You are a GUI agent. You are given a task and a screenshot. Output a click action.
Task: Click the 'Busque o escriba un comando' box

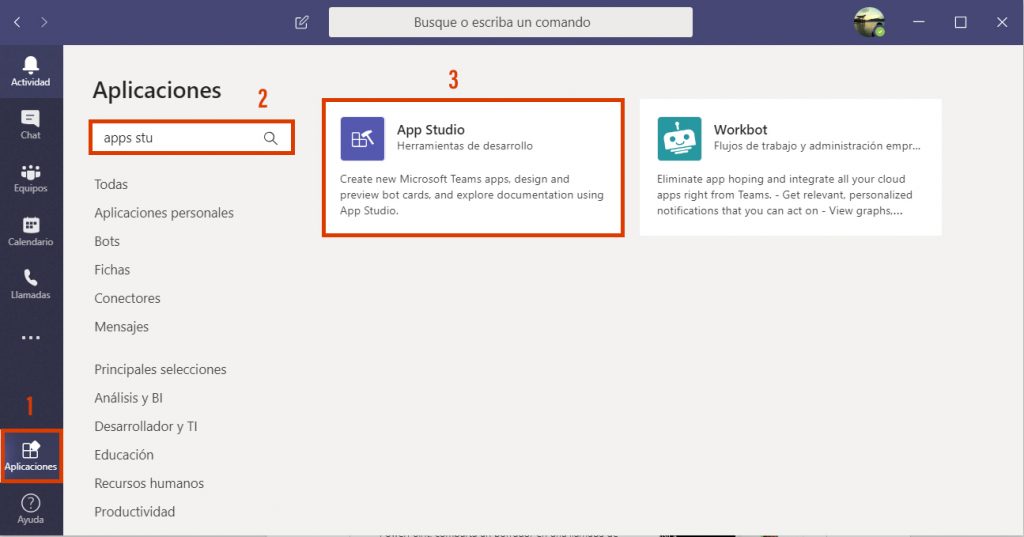[511, 22]
